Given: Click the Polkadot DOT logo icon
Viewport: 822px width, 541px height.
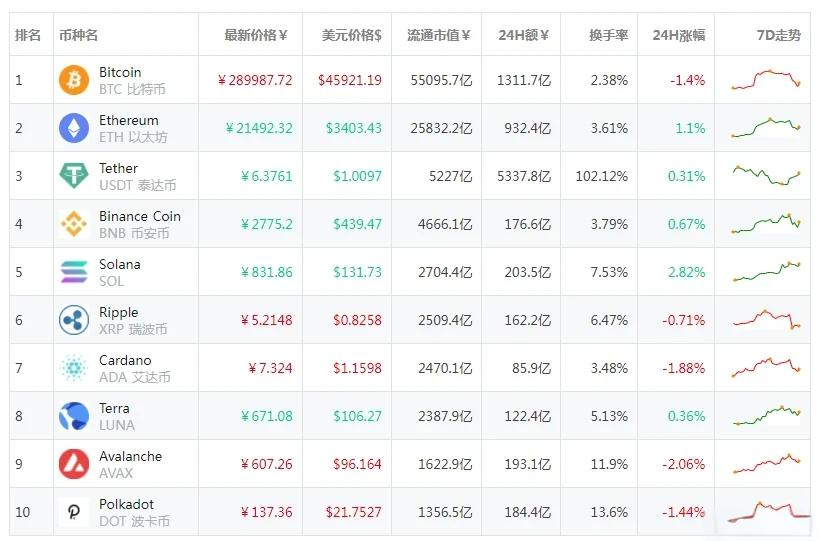Looking at the screenshot, I should [74, 512].
